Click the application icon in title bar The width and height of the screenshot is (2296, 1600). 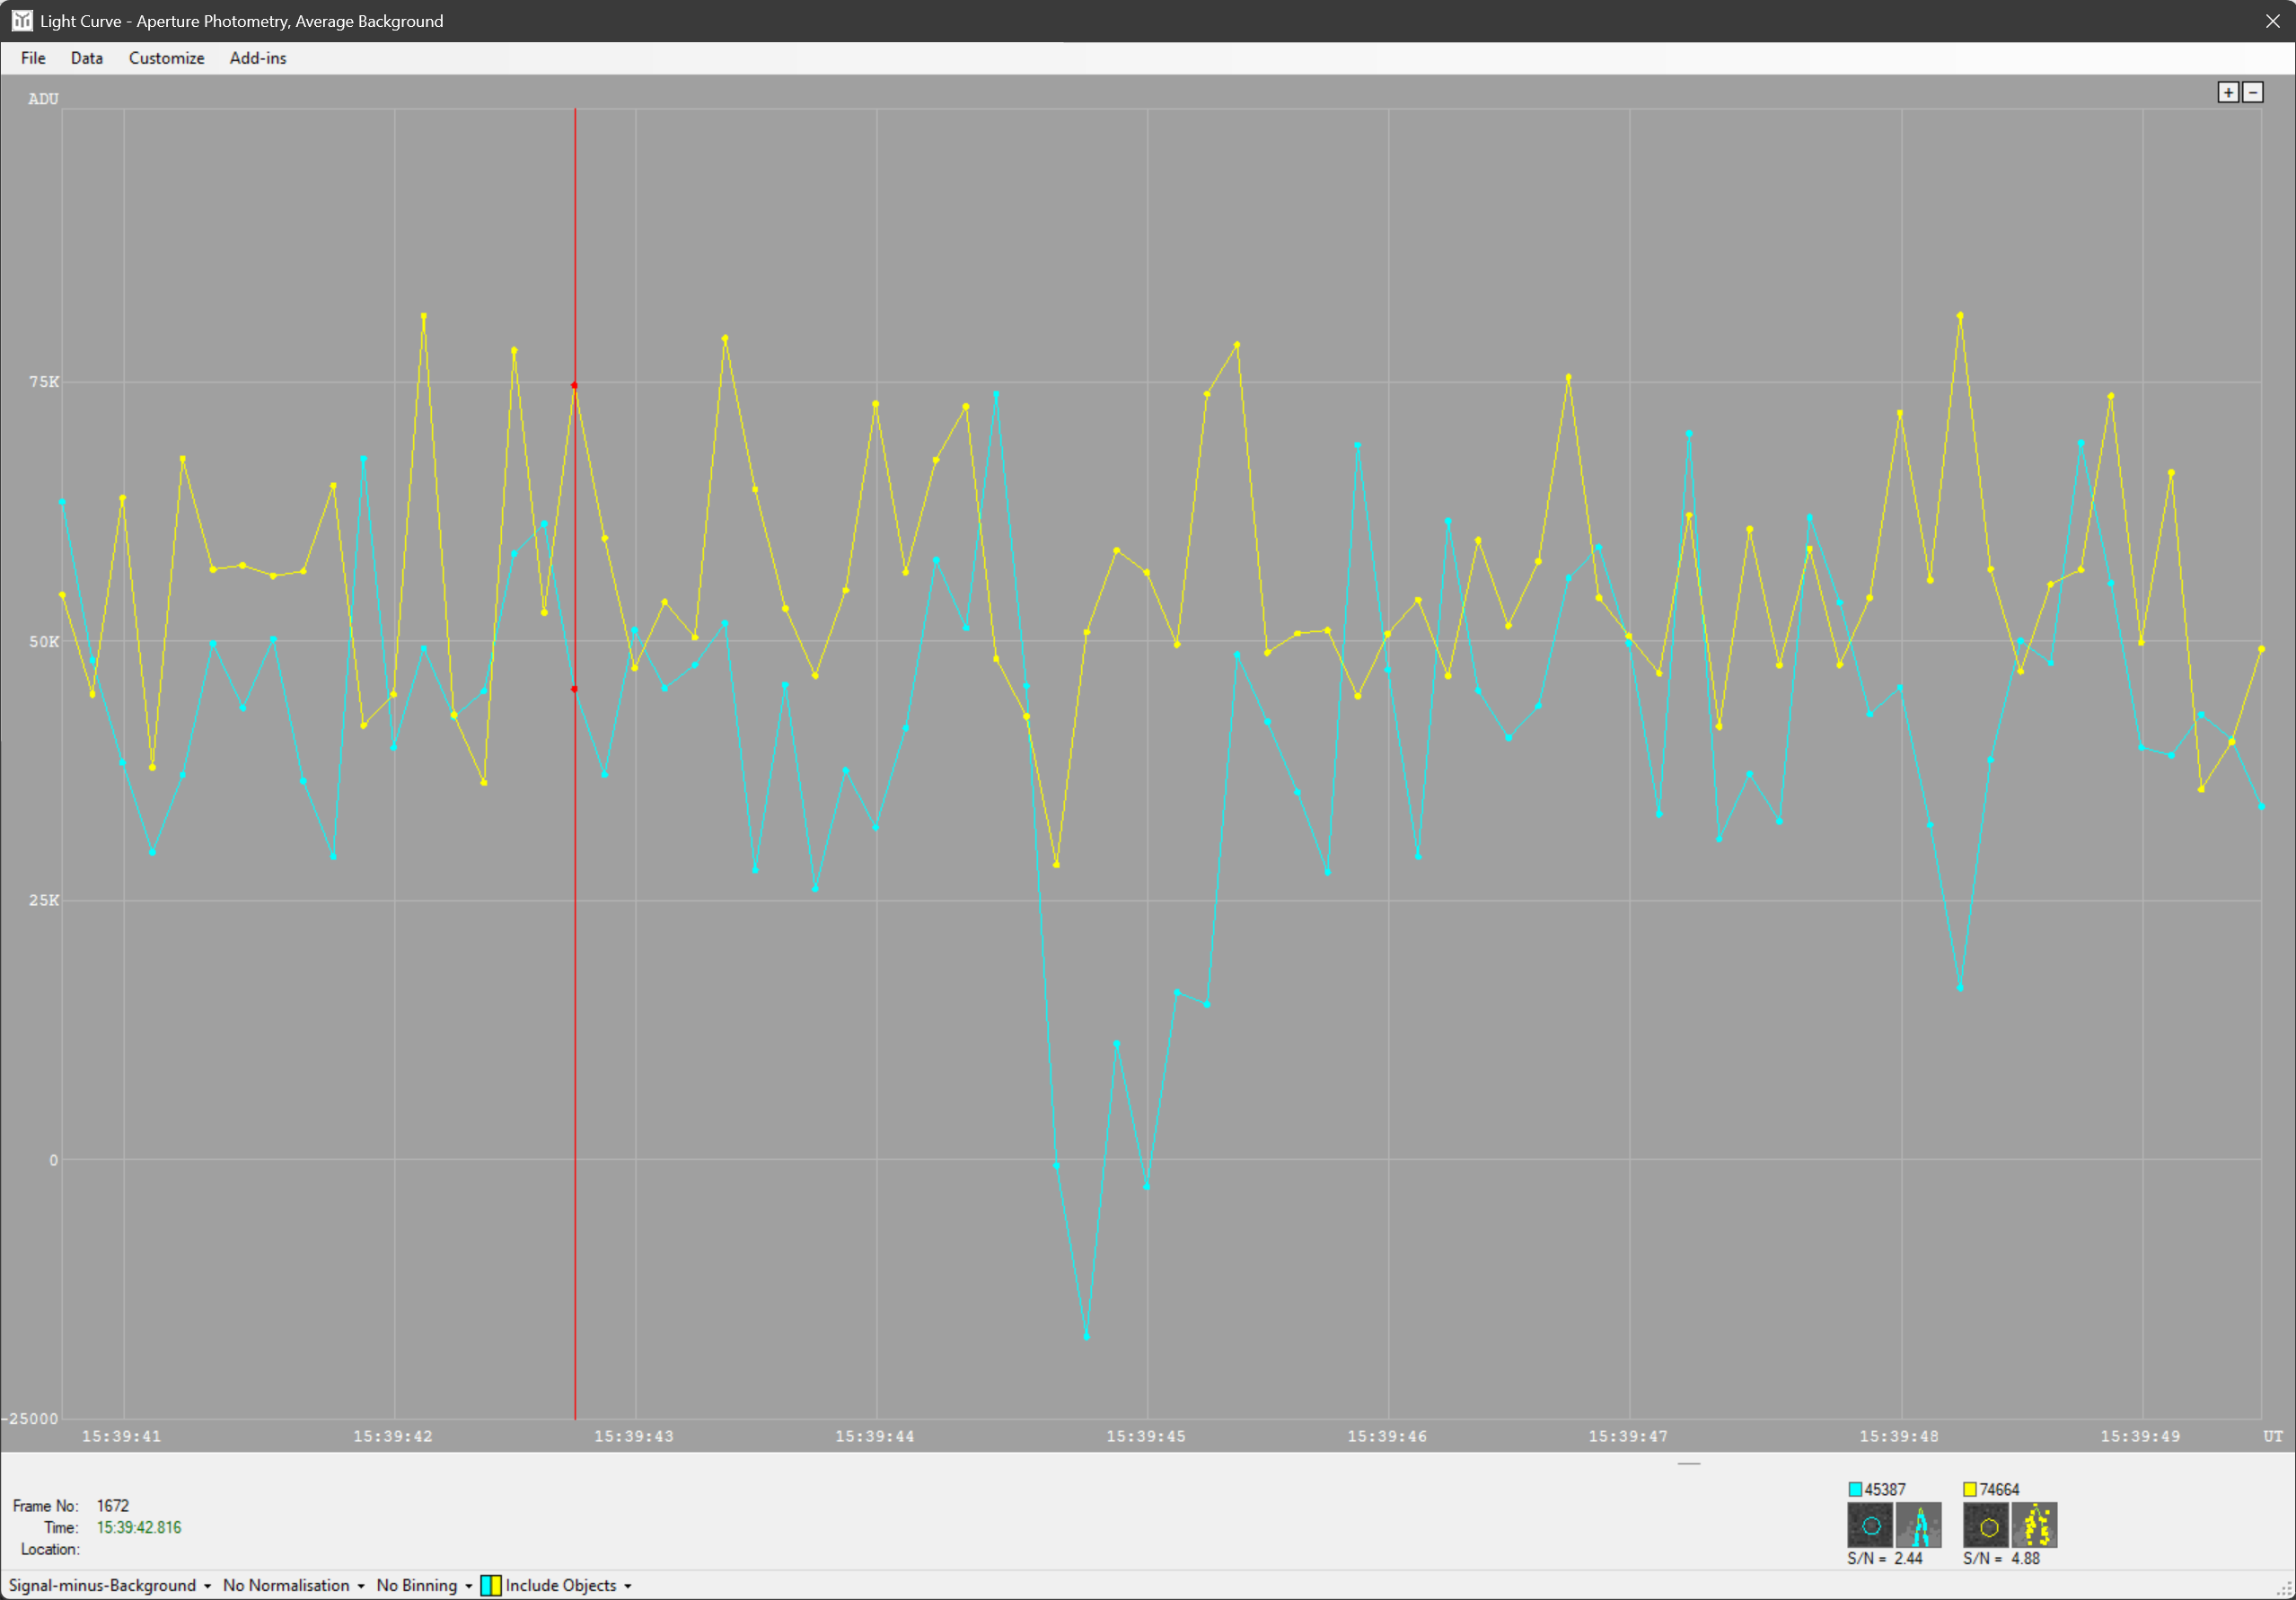pos(22,20)
